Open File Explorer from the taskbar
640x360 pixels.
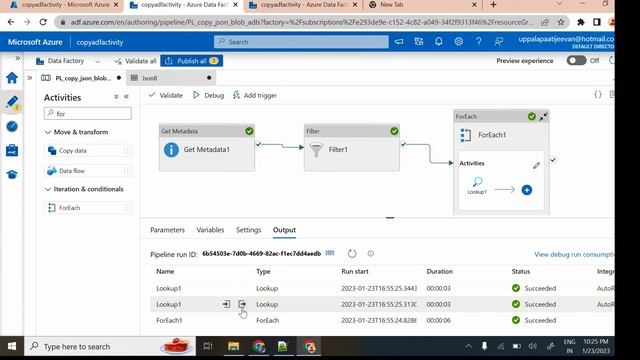pos(233,347)
